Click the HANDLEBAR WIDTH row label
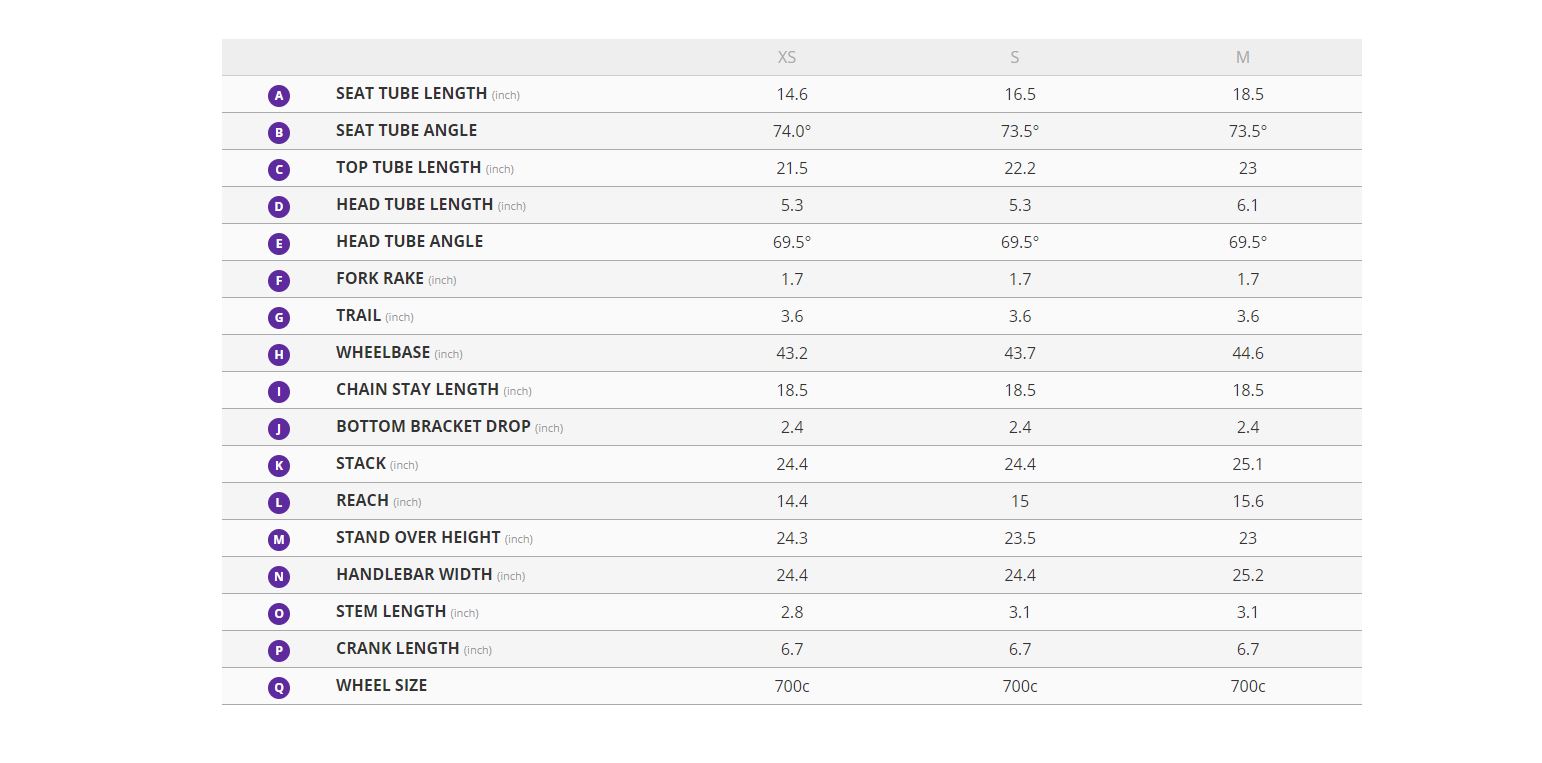This screenshot has width=1542, height=763. click(x=414, y=575)
